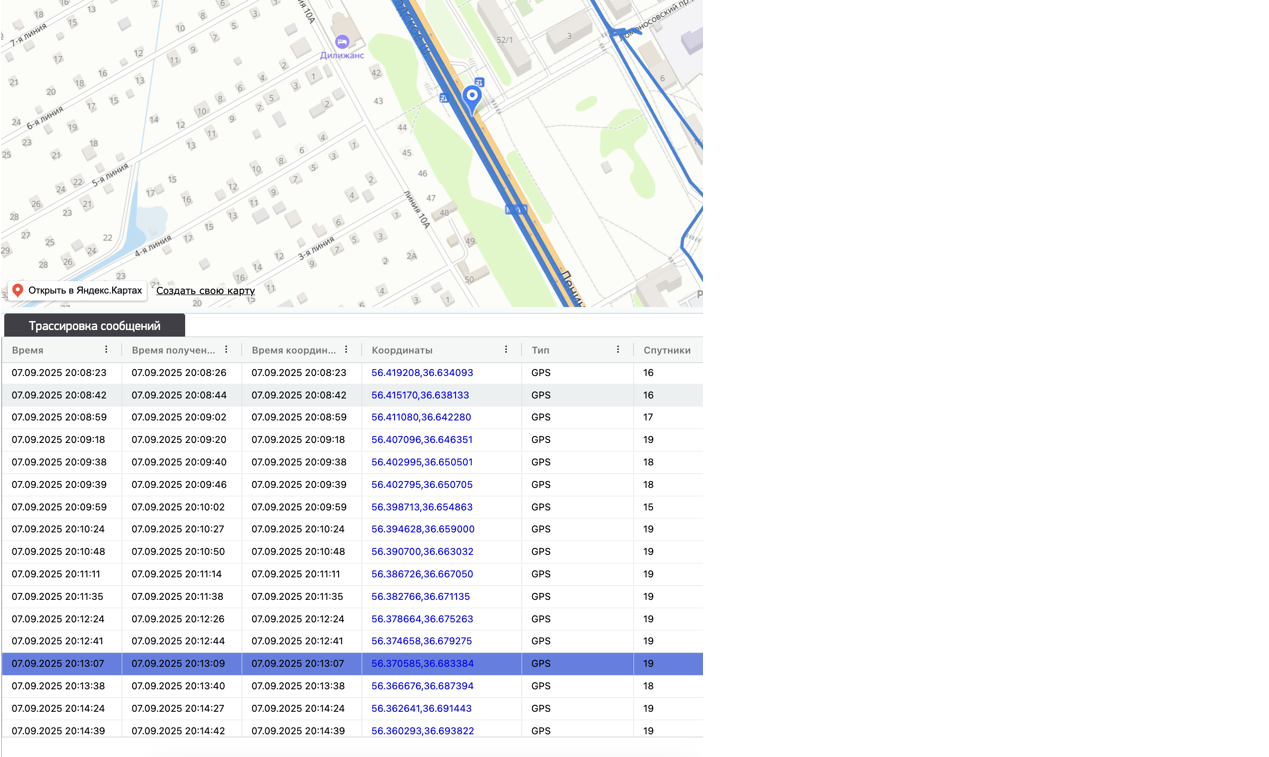
Task: Select the bus stop icon left of the marker
Action: point(444,98)
